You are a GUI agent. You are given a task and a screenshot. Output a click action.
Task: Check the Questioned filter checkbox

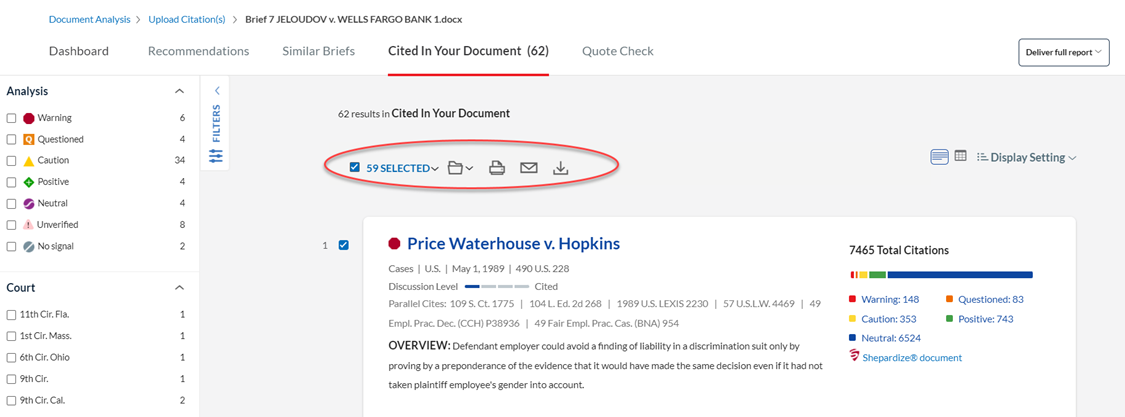pos(11,139)
